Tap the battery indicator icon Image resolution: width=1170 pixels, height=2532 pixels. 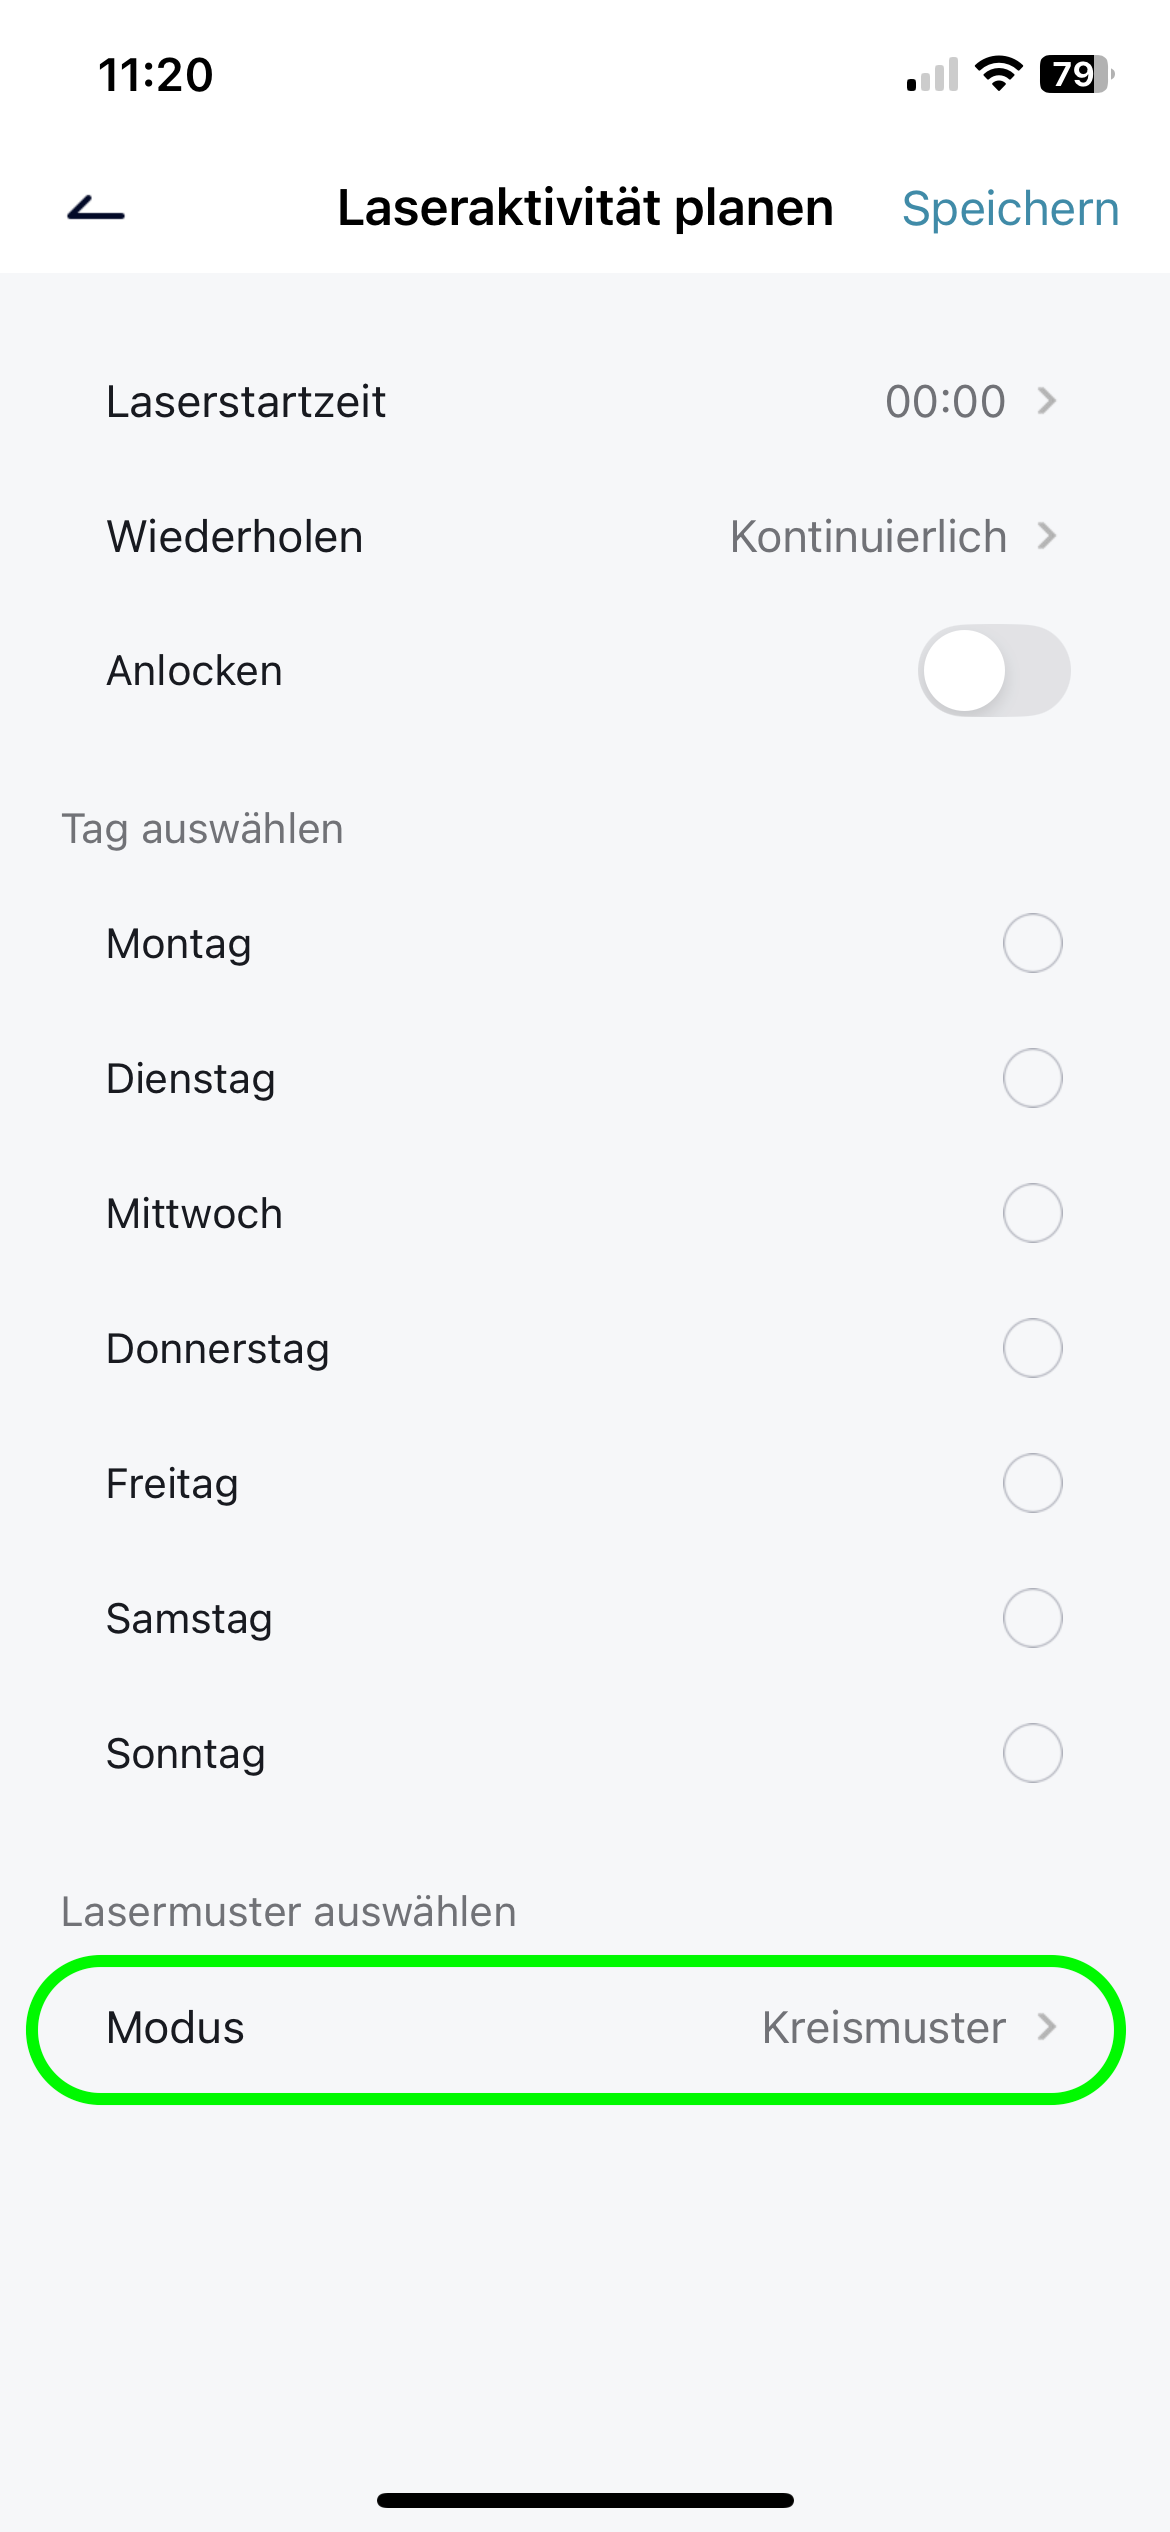[x=1076, y=74]
